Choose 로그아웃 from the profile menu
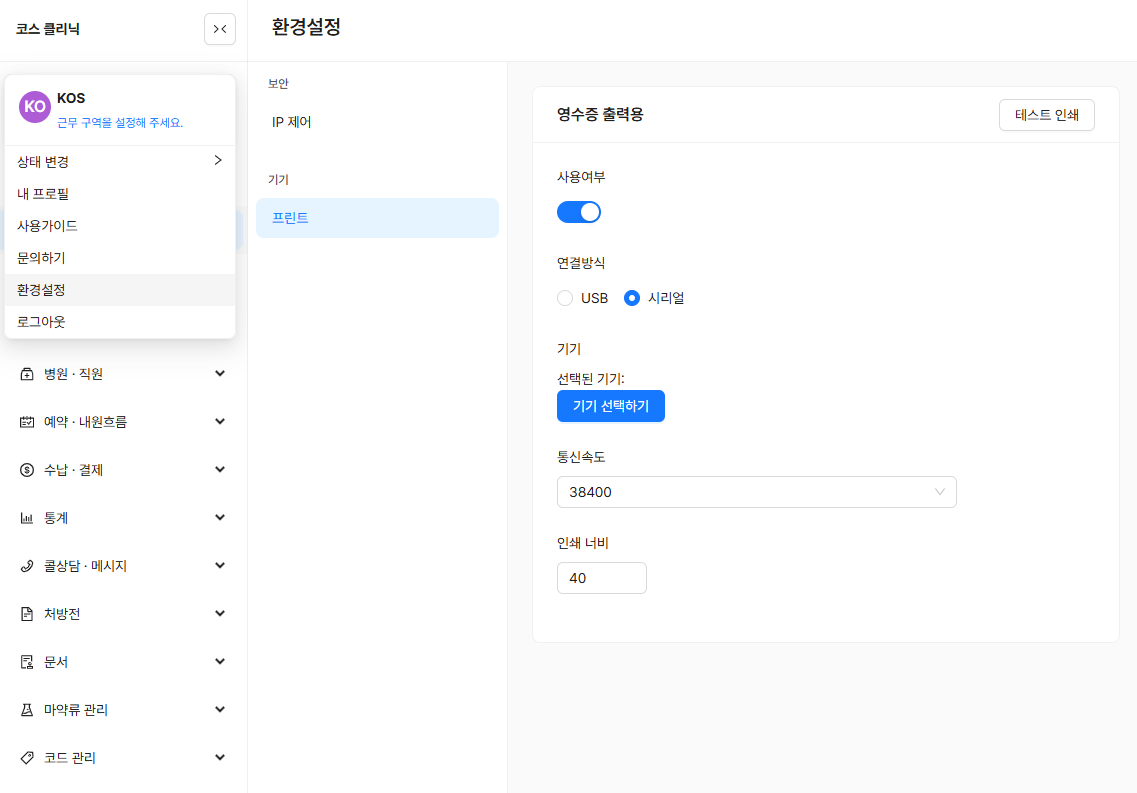Image resolution: width=1137 pixels, height=793 pixels. point(42,322)
